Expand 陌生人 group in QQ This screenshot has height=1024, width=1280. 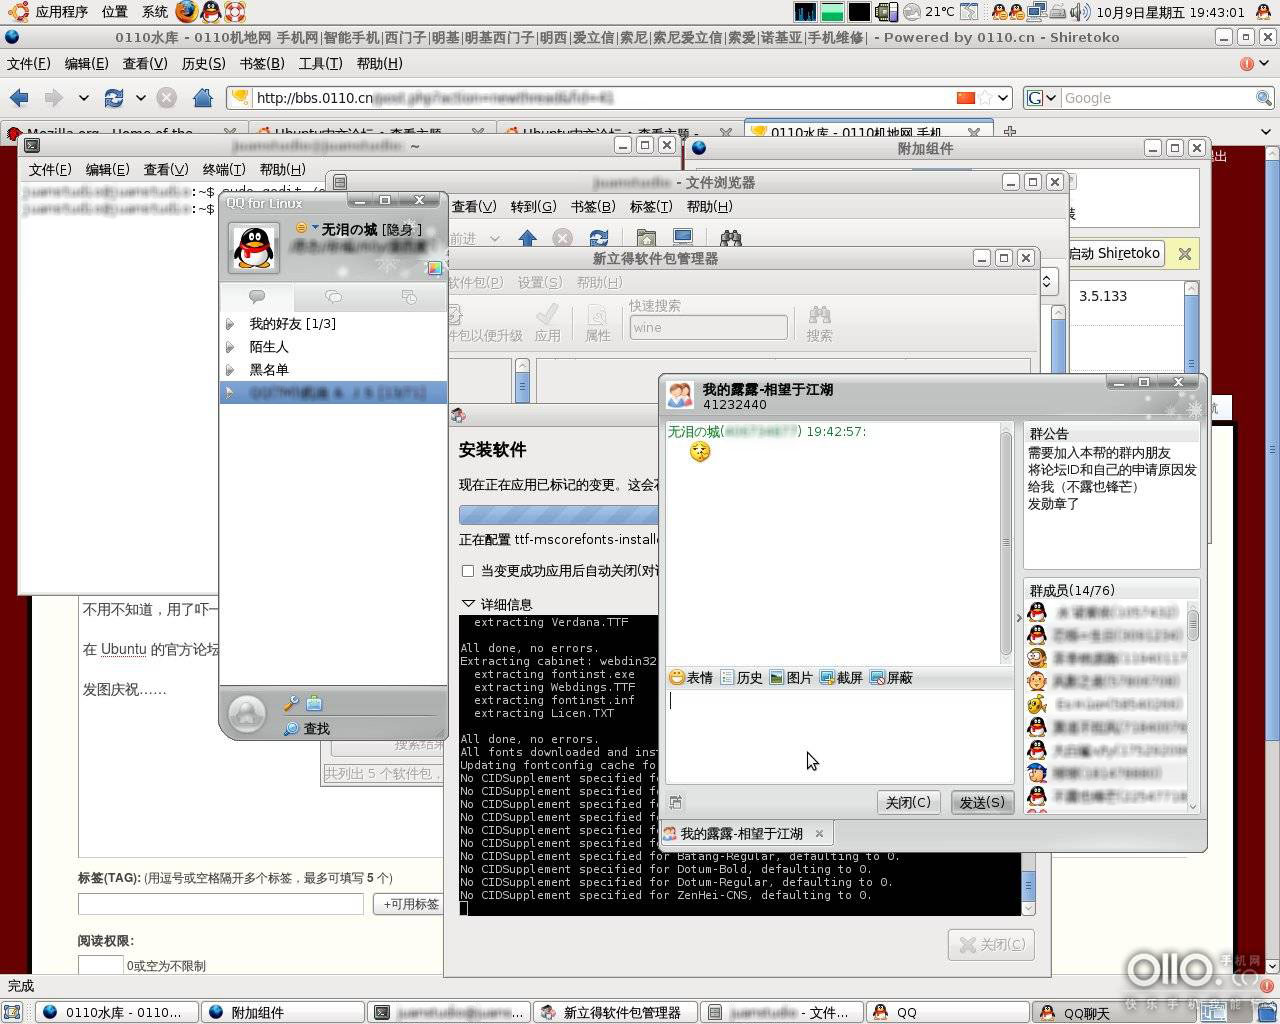tap(230, 347)
